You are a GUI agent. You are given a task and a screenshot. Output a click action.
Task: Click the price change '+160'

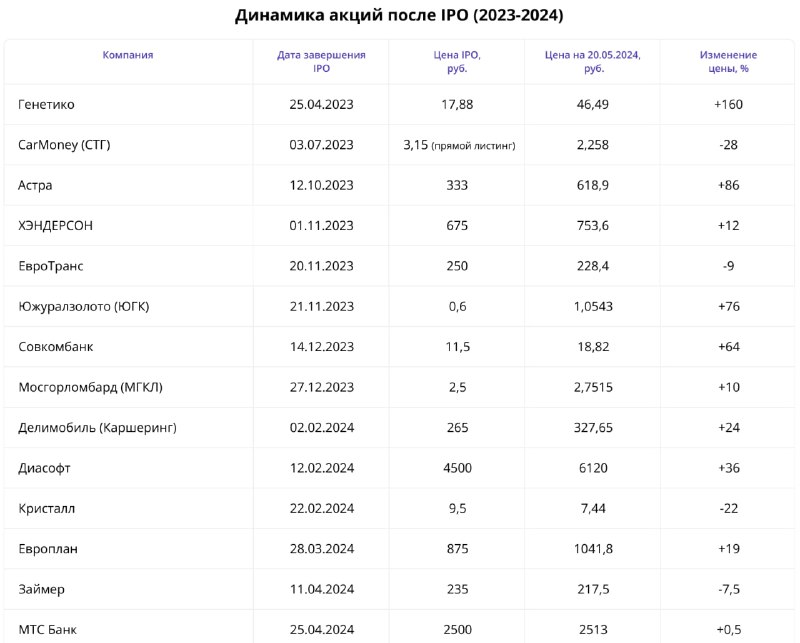pos(728,105)
